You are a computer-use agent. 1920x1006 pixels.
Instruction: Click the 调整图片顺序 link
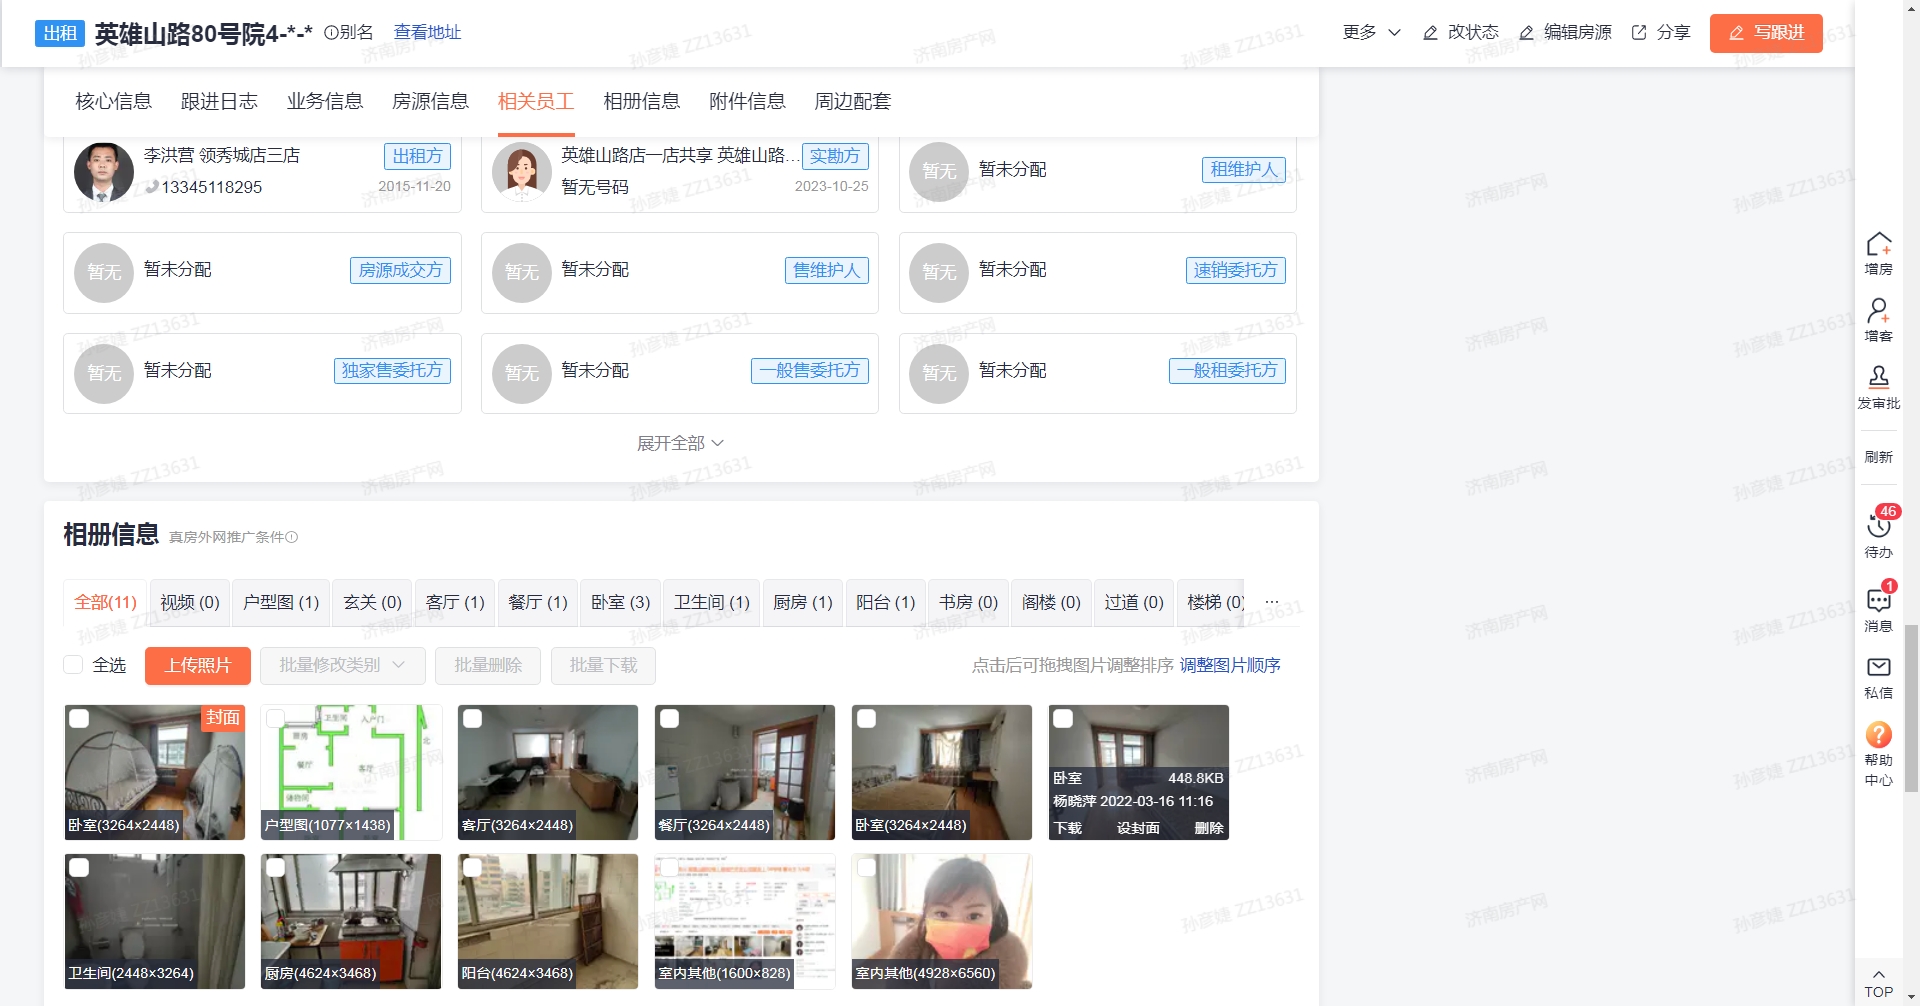coord(1230,666)
